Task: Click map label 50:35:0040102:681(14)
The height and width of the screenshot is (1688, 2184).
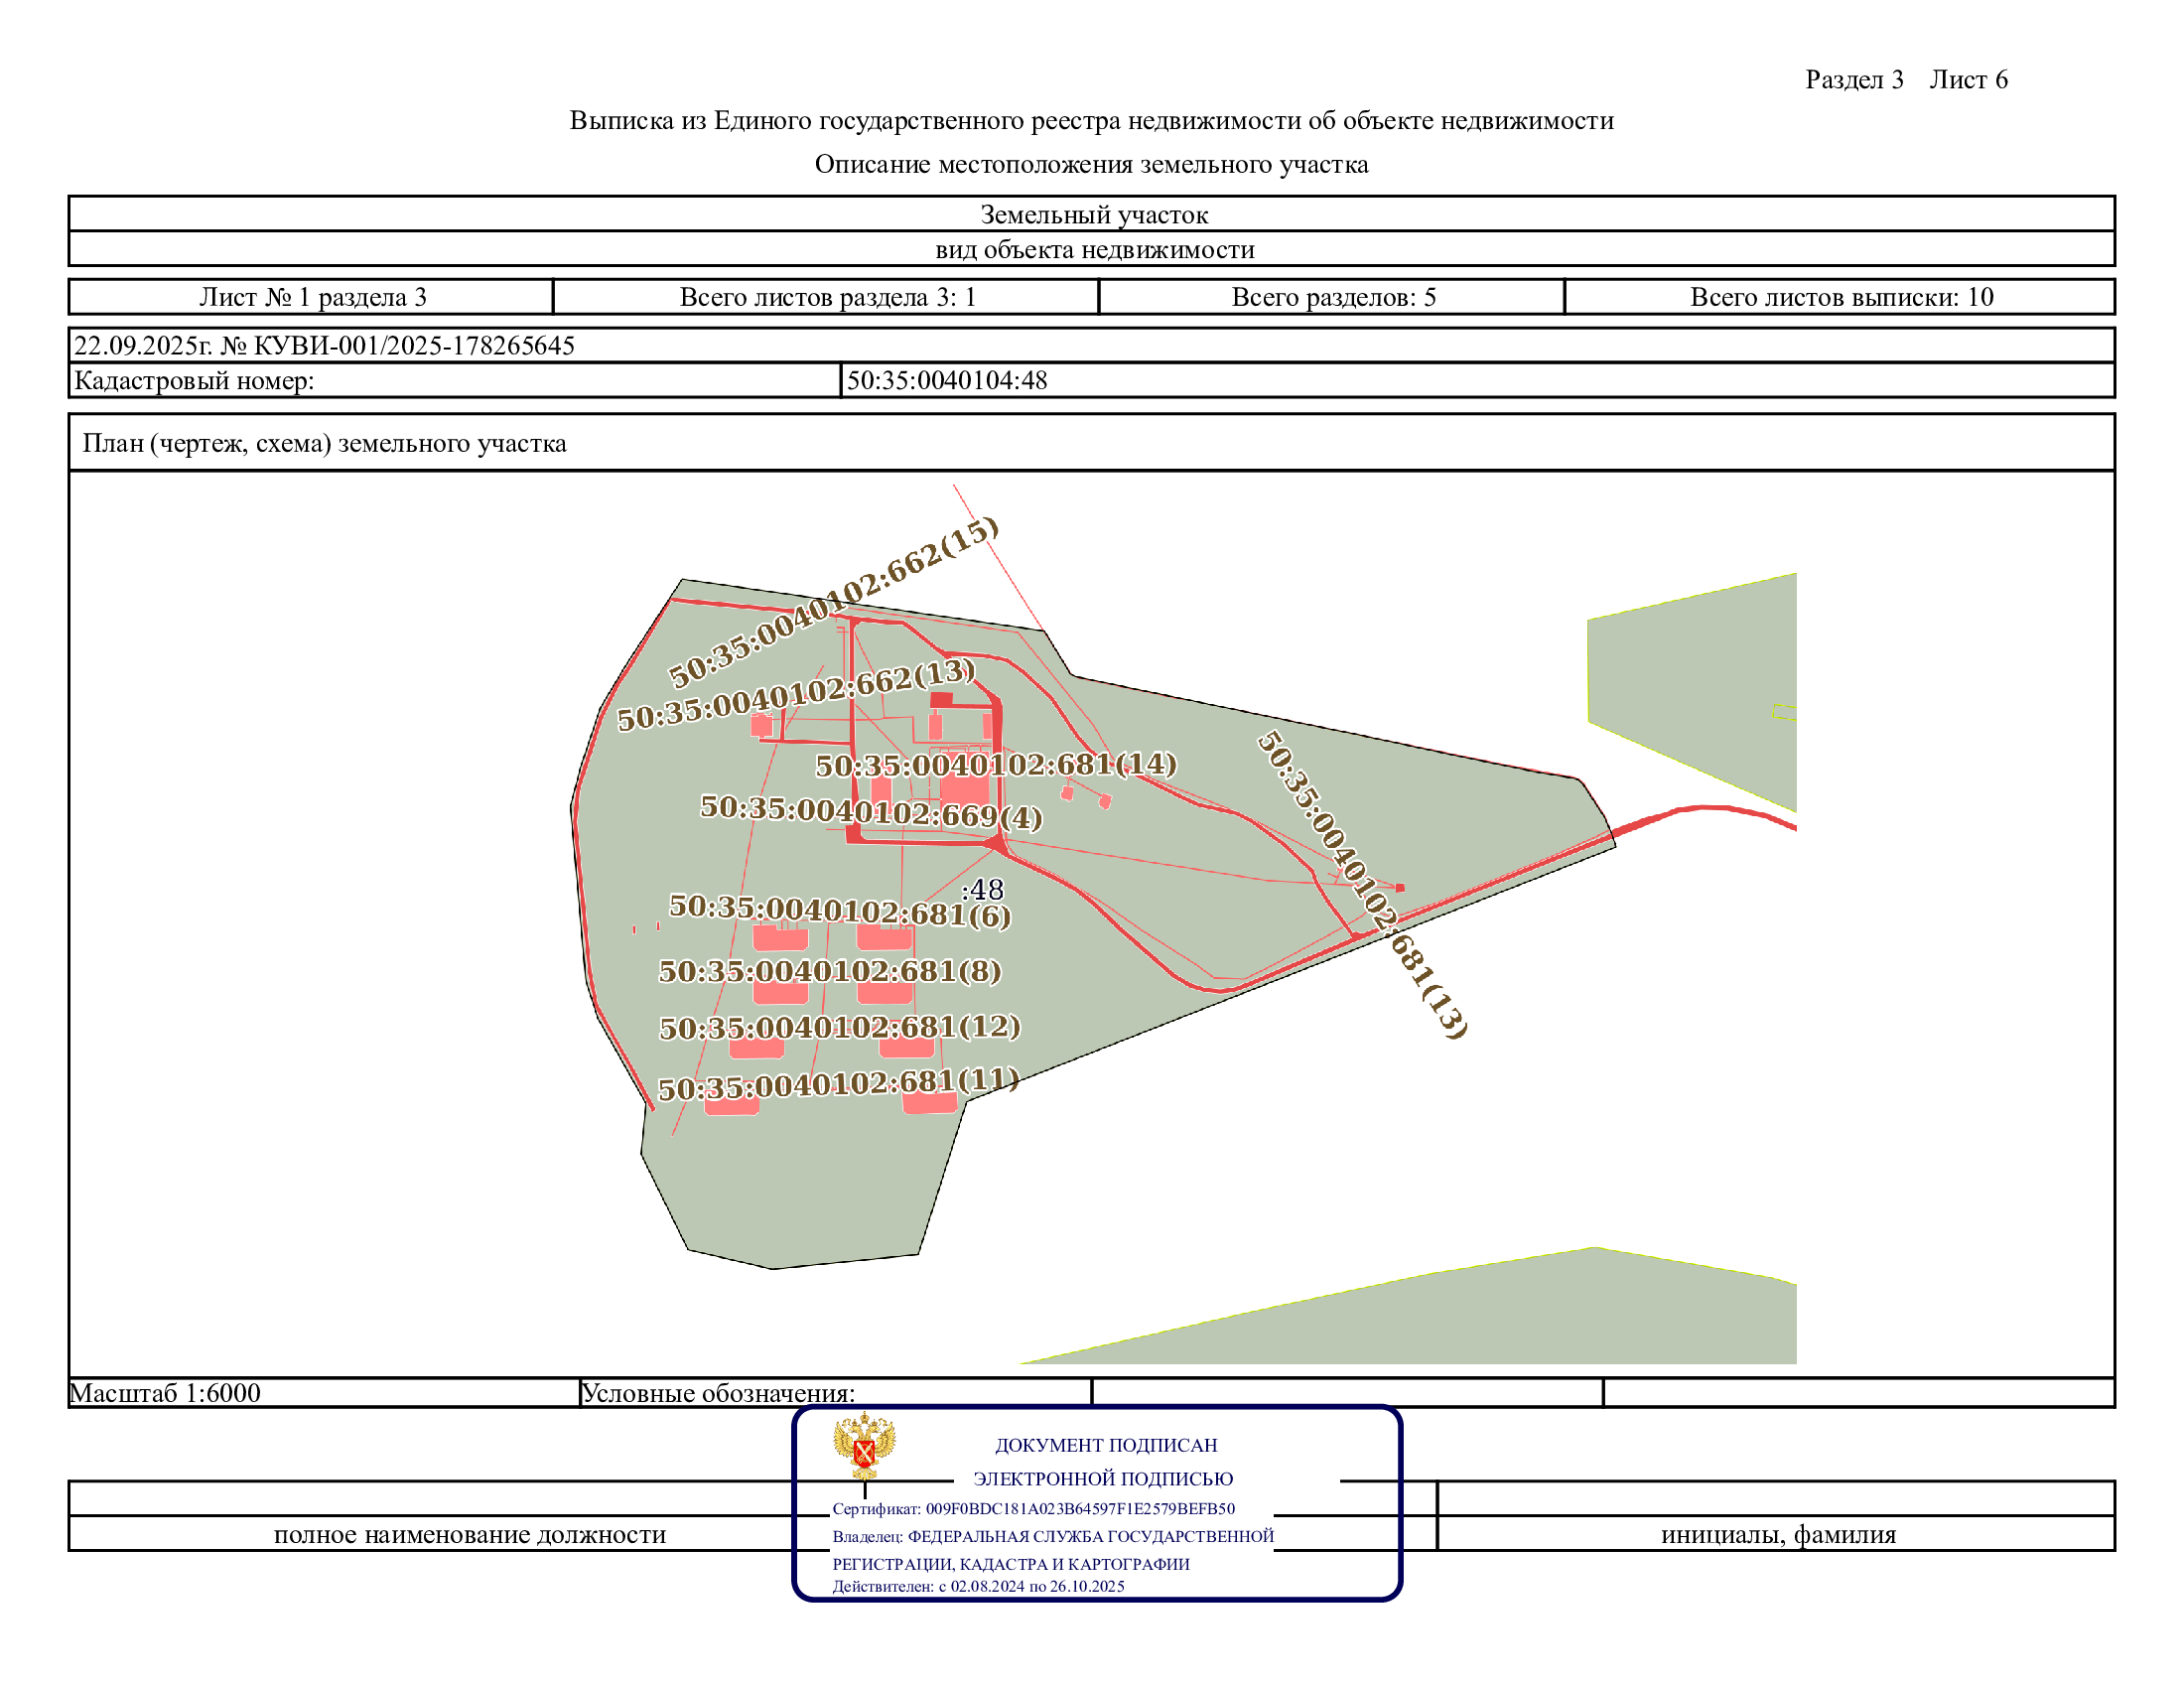Action: click(996, 765)
